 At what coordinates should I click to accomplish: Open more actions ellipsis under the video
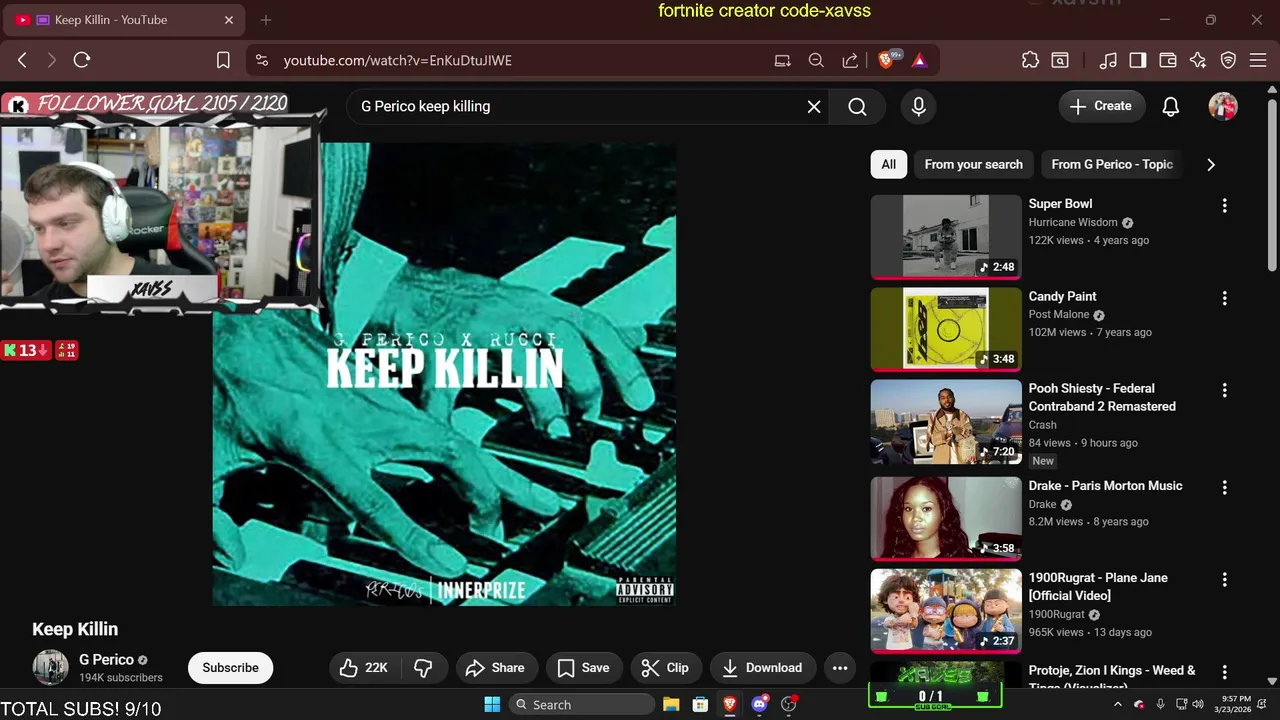(x=840, y=668)
